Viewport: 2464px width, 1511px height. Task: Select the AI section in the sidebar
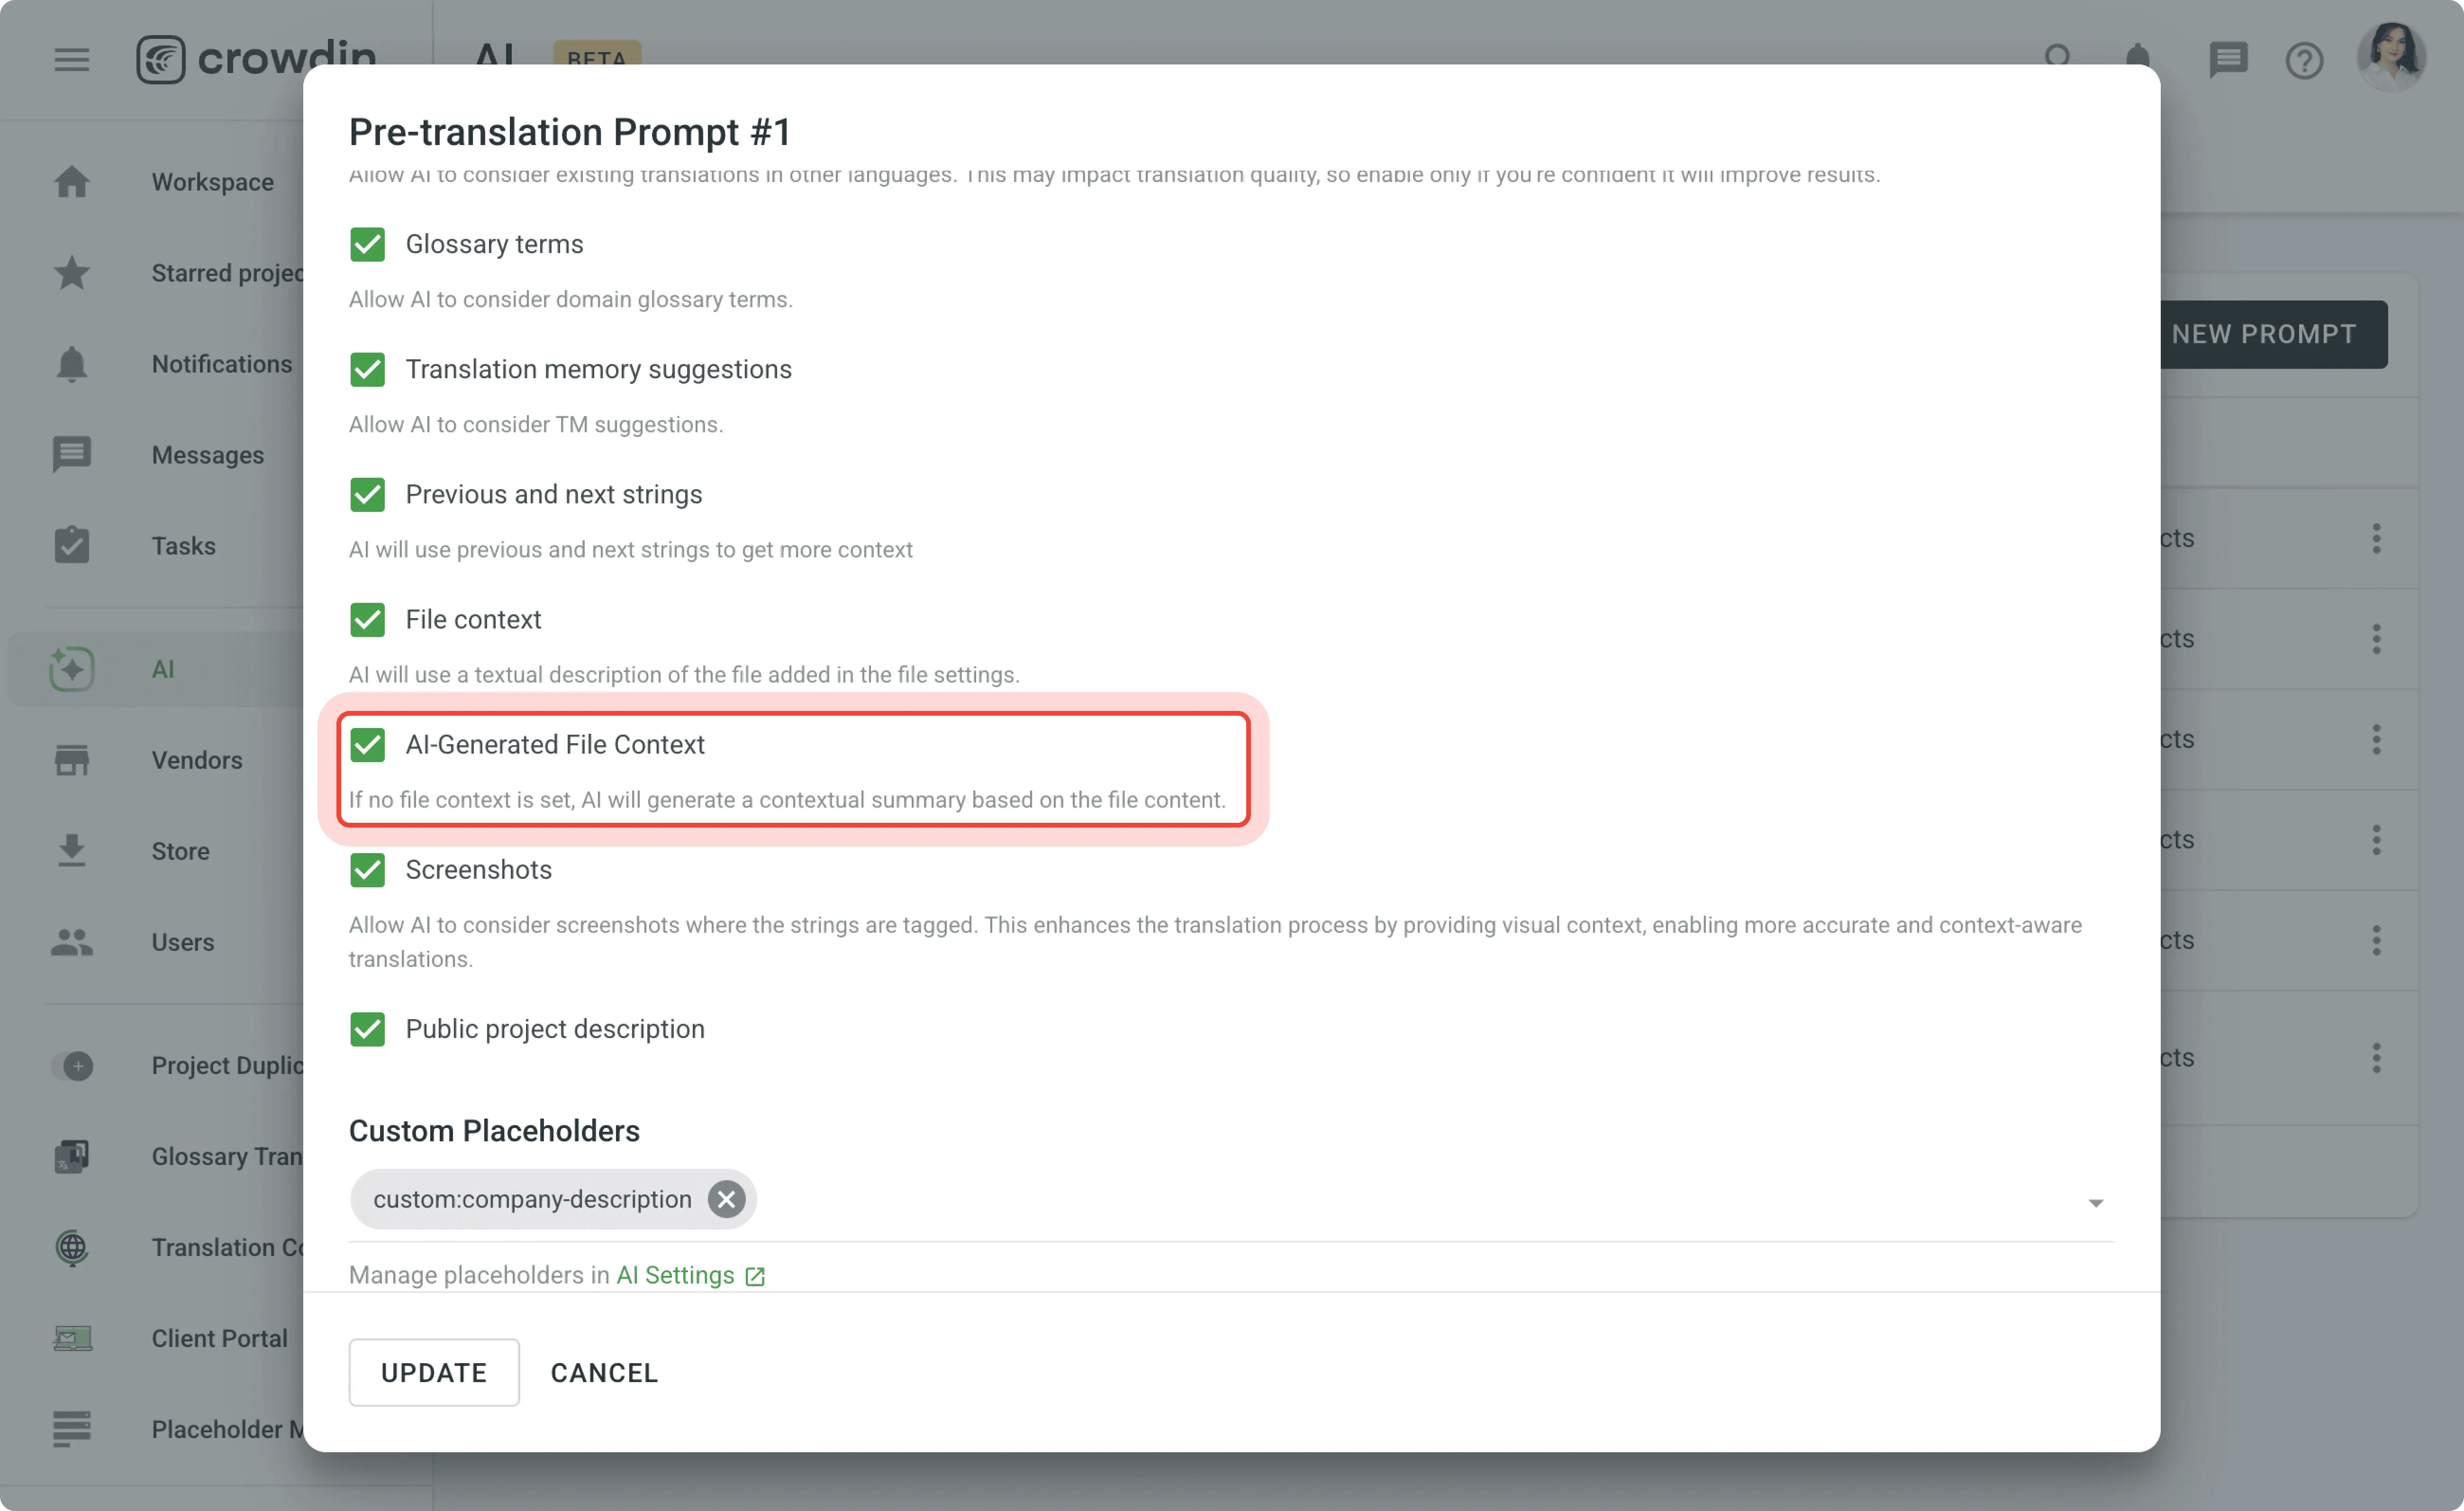(x=70, y=669)
